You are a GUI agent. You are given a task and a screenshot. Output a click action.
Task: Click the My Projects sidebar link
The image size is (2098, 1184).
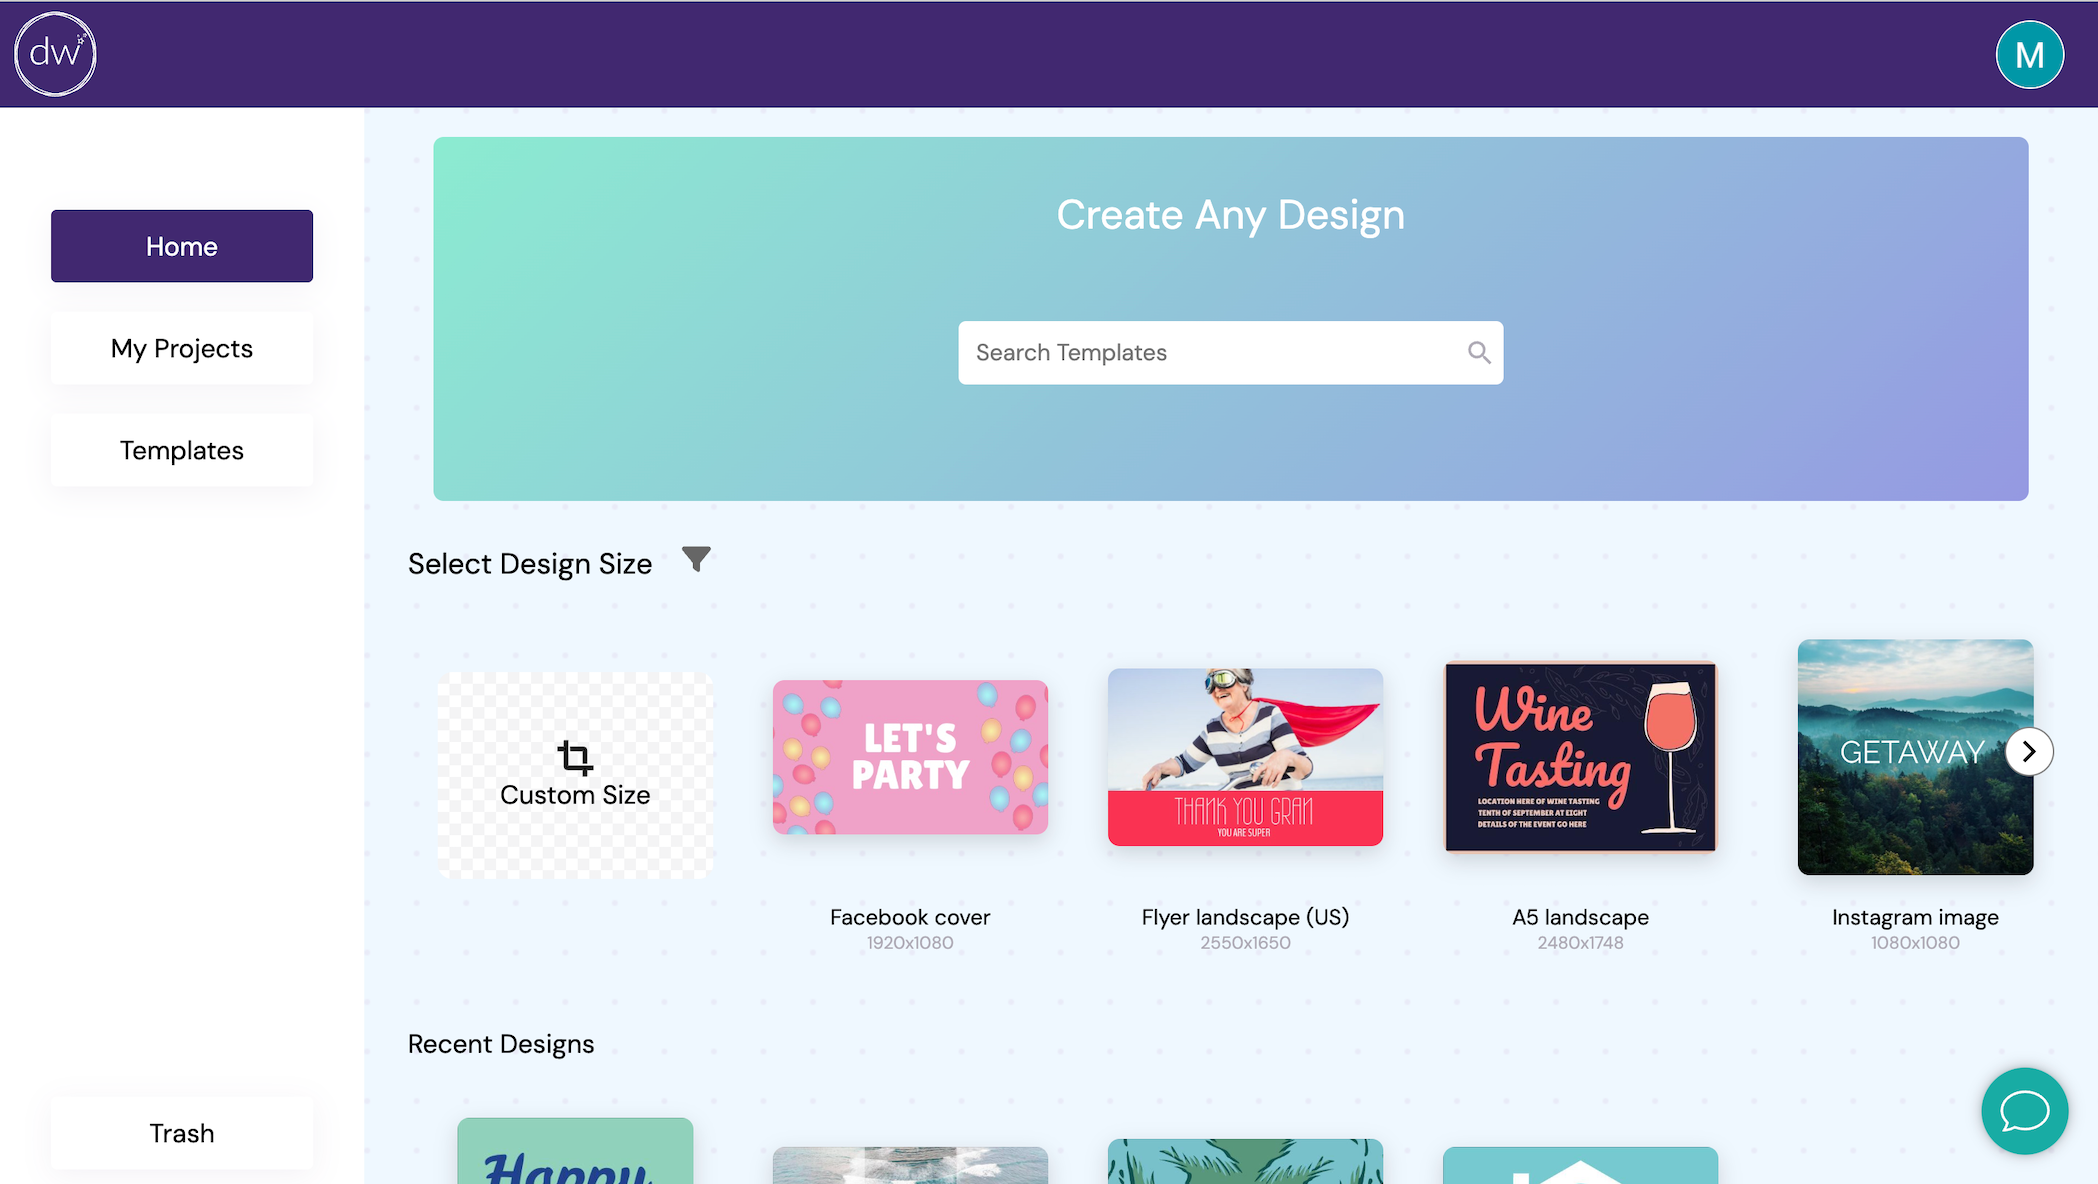[x=182, y=347]
